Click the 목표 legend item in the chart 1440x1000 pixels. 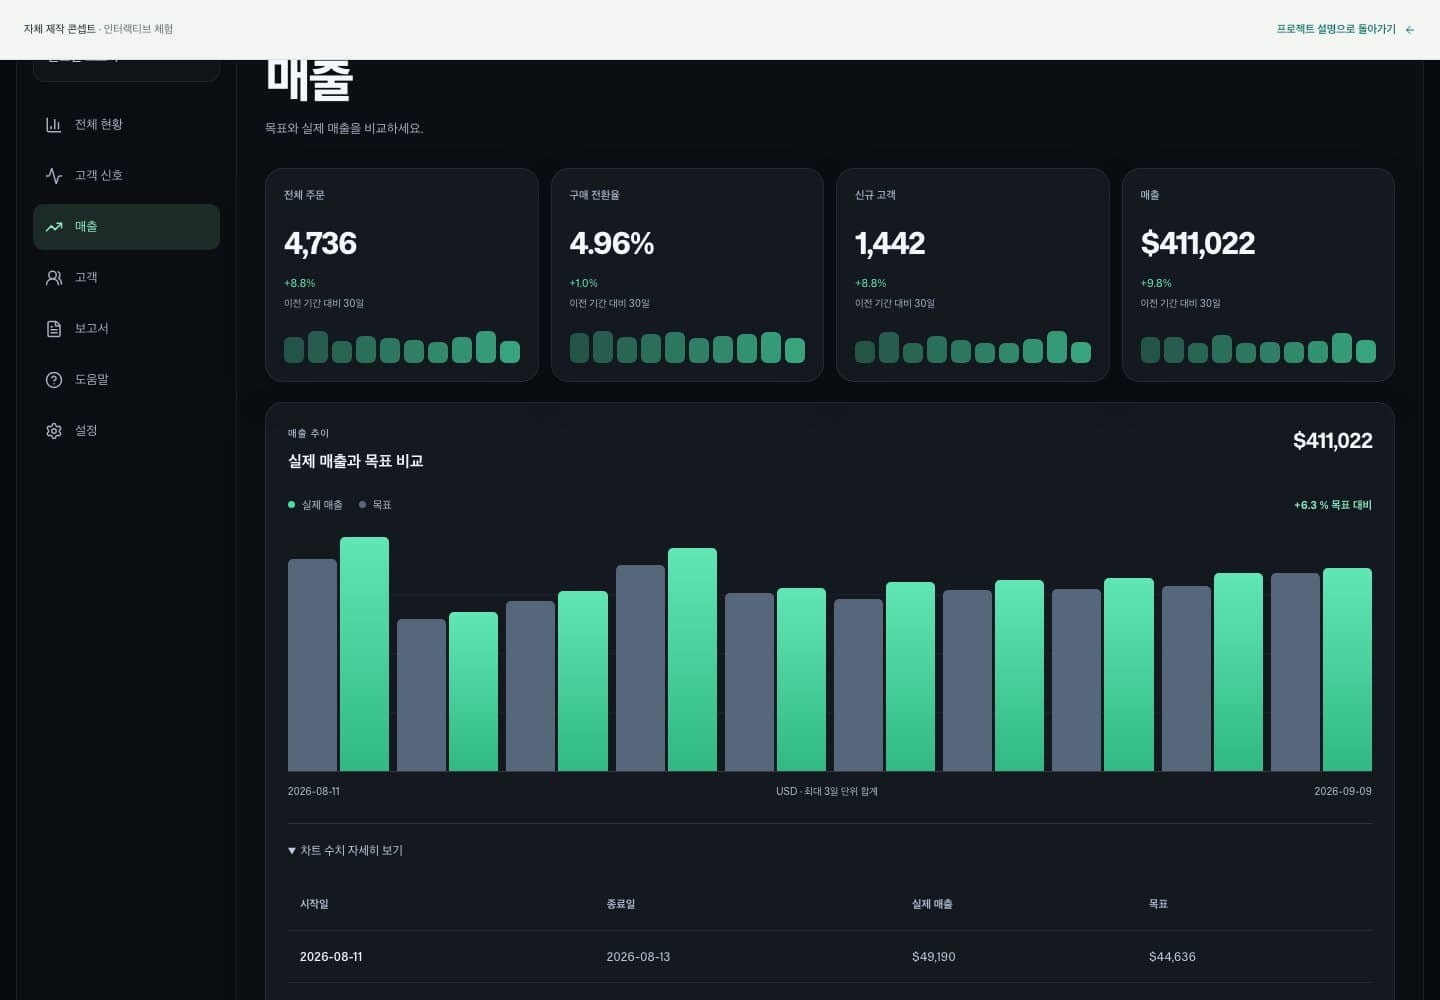click(375, 505)
